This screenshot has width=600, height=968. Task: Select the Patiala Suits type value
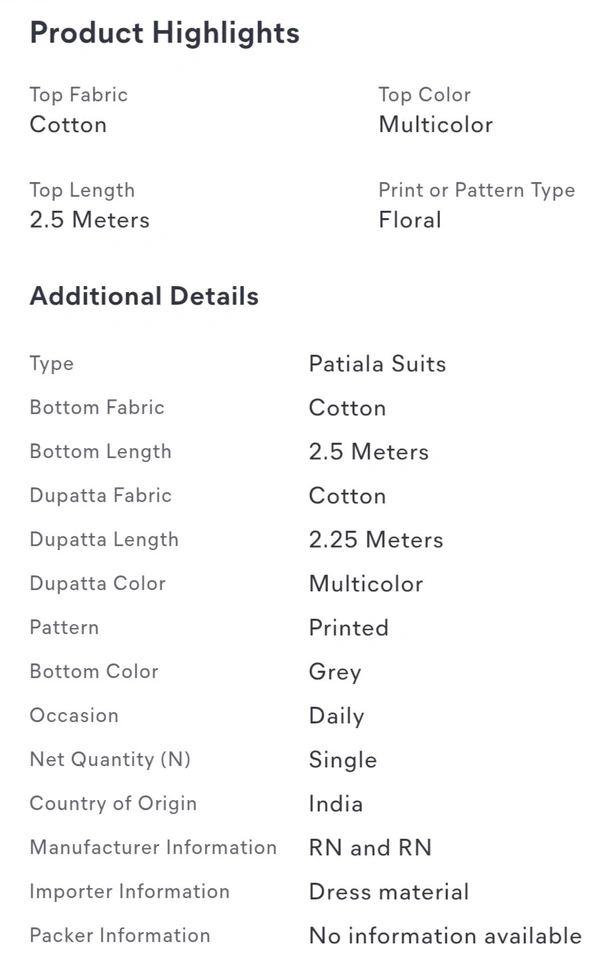(x=377, y=364)
